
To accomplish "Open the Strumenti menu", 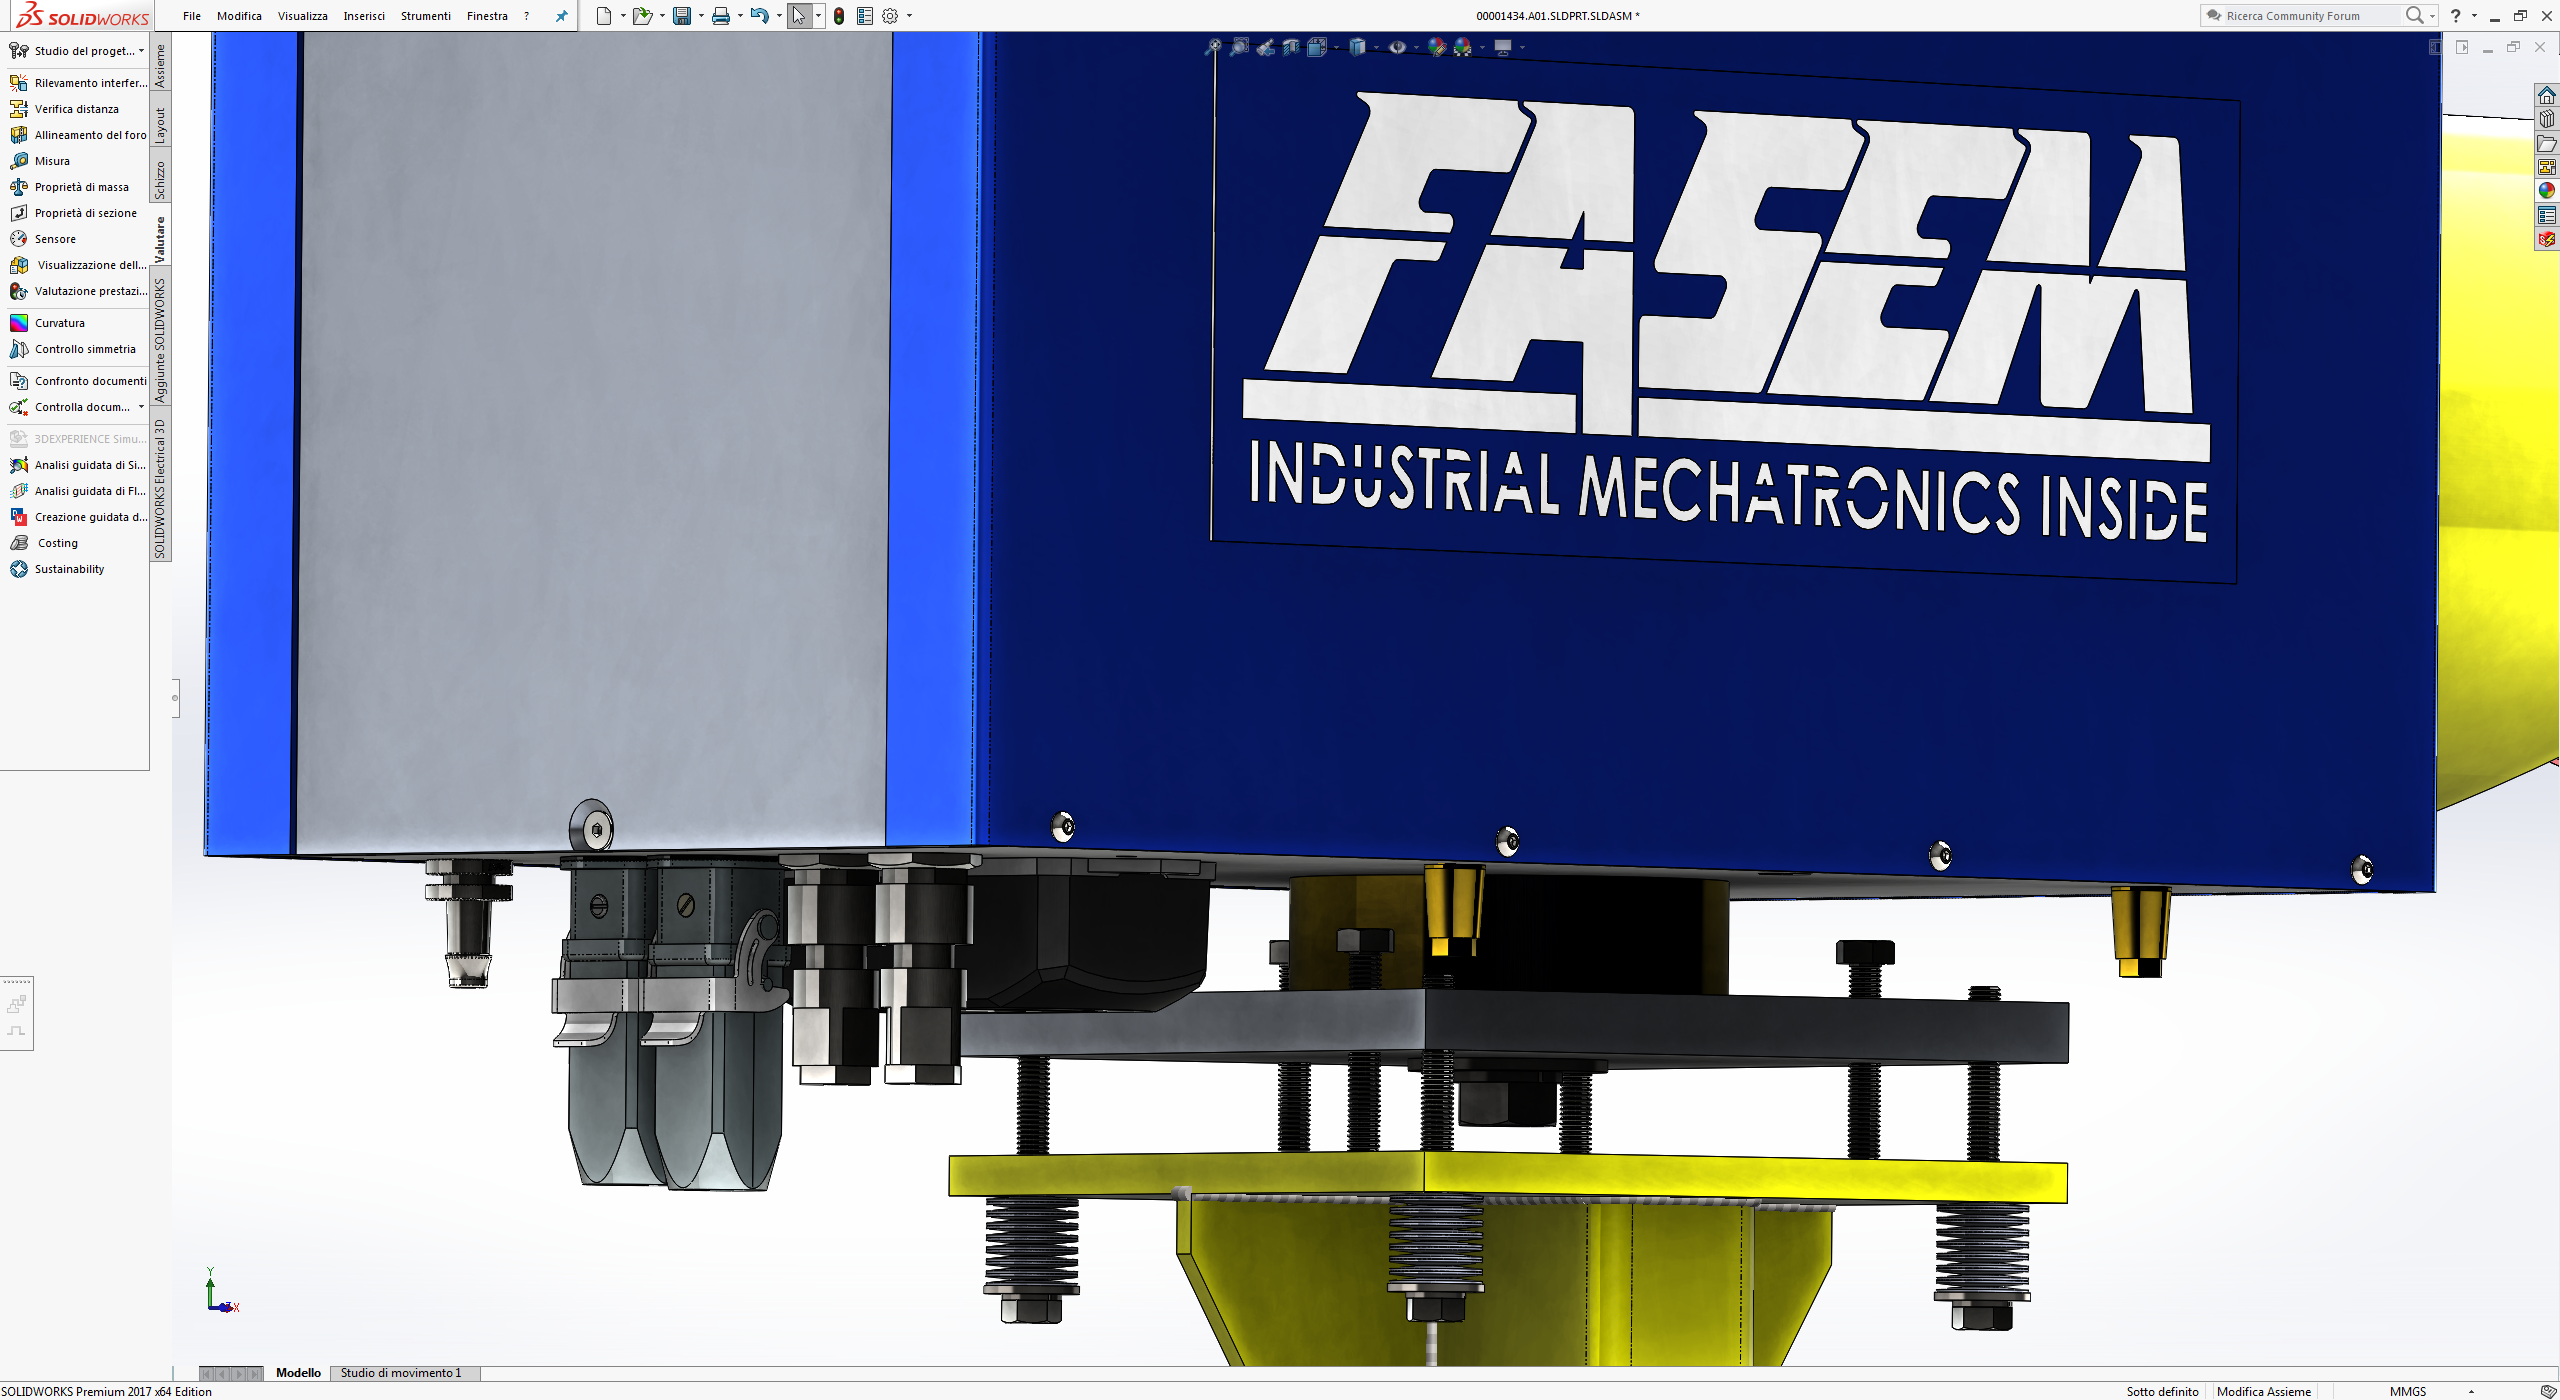I will click(x=426, y=16).
